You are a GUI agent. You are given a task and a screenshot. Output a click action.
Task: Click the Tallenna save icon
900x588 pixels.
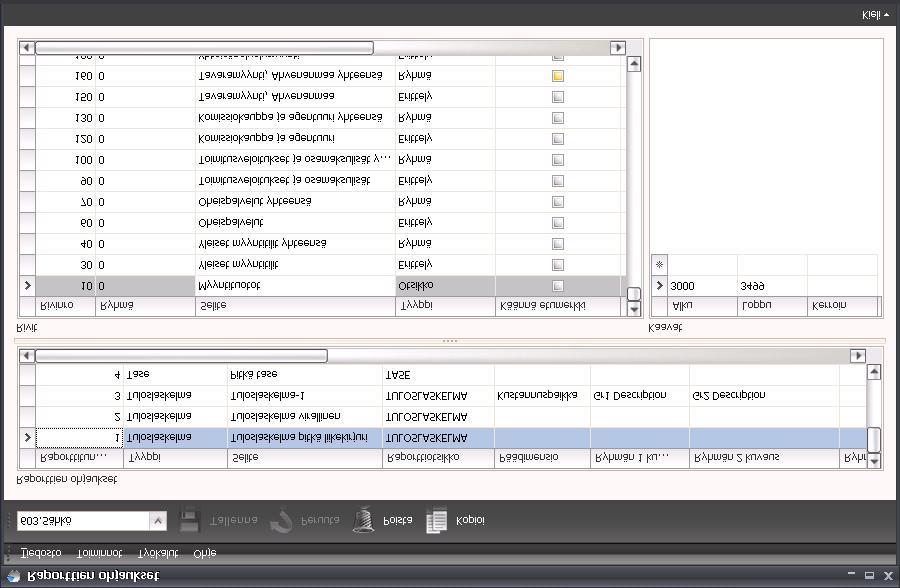point(189,520)
